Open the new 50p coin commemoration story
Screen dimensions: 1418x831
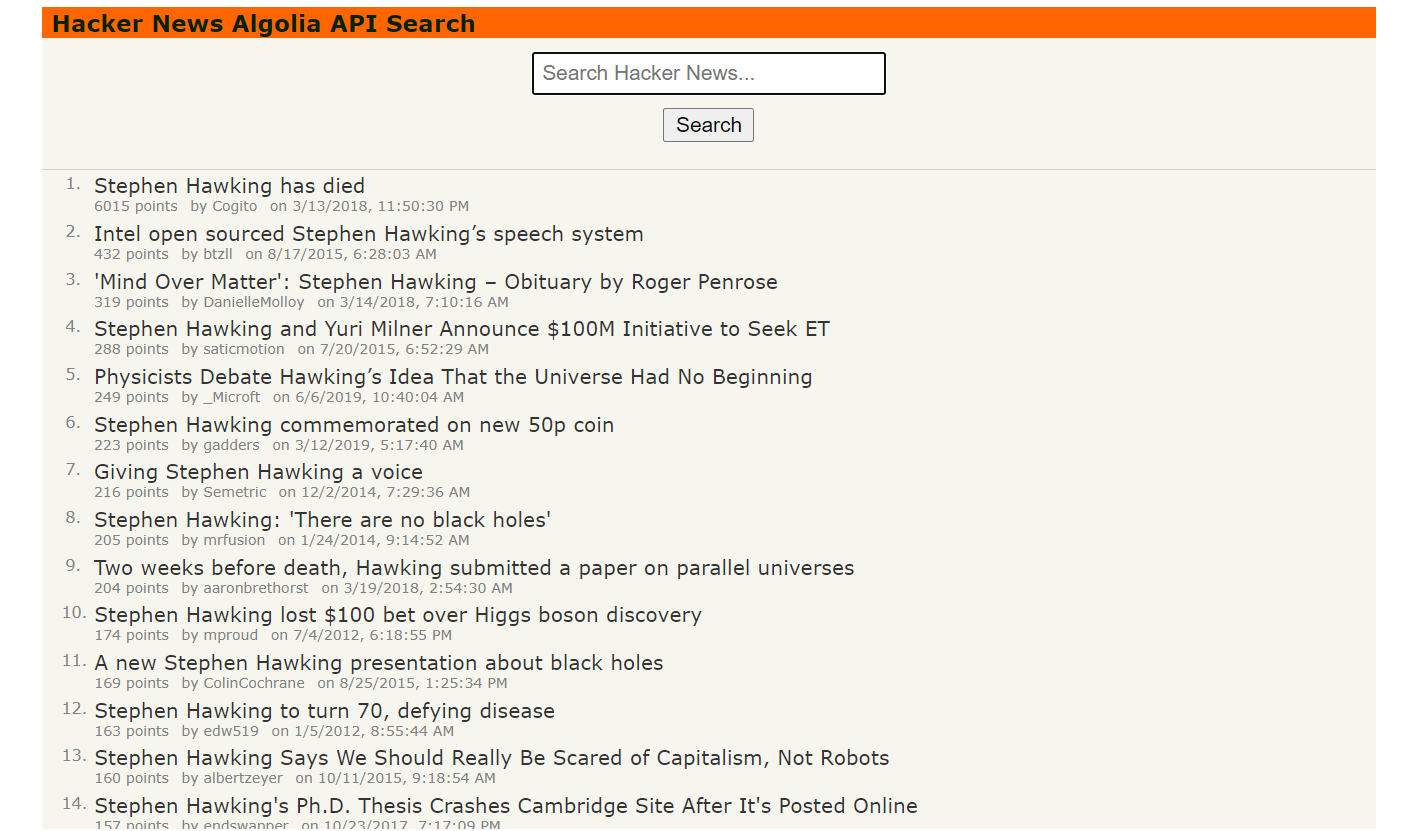click(x=354, y=424)
